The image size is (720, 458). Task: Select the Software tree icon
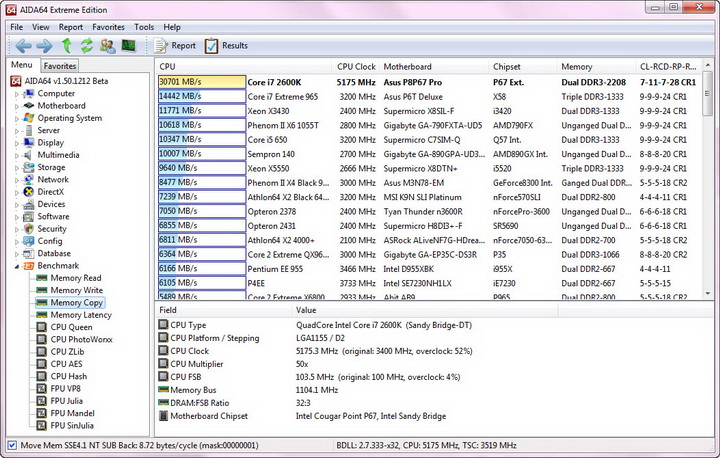coord(29,216)
